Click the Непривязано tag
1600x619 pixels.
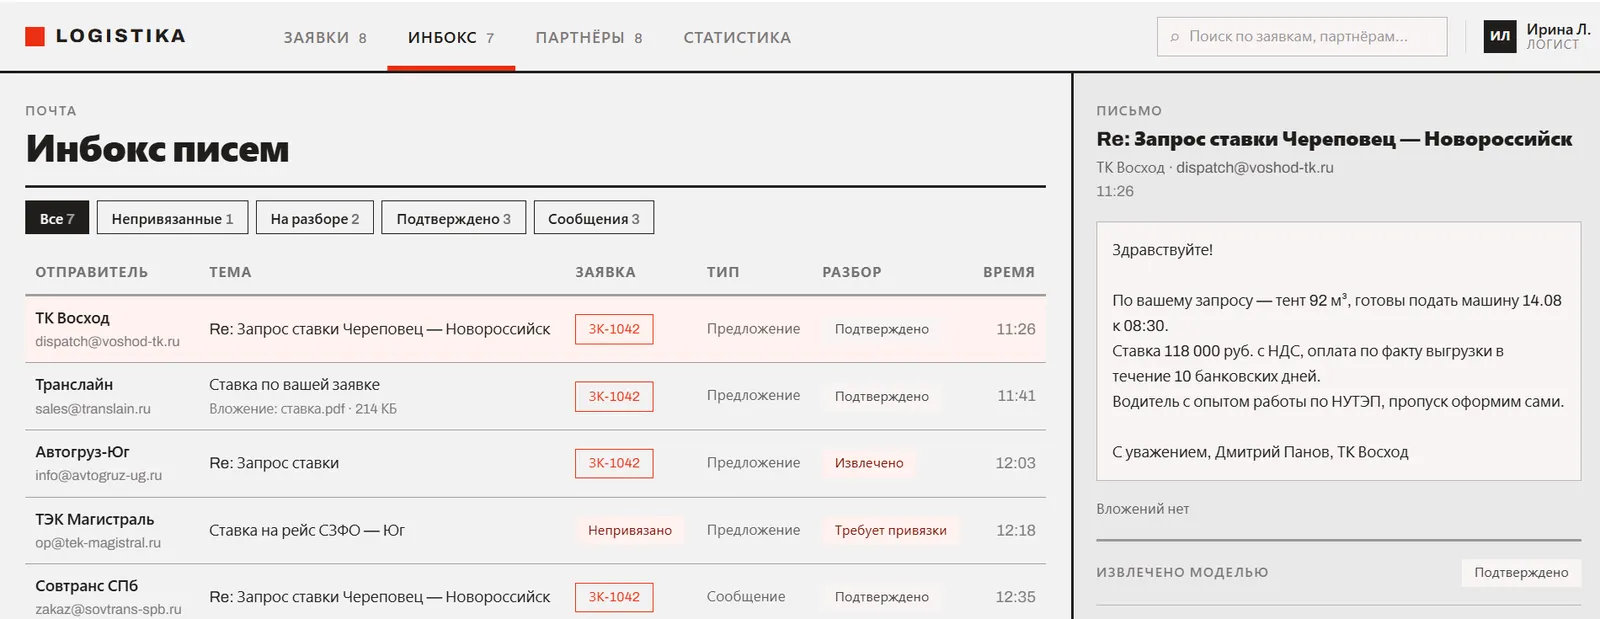[x=630, y=530]
